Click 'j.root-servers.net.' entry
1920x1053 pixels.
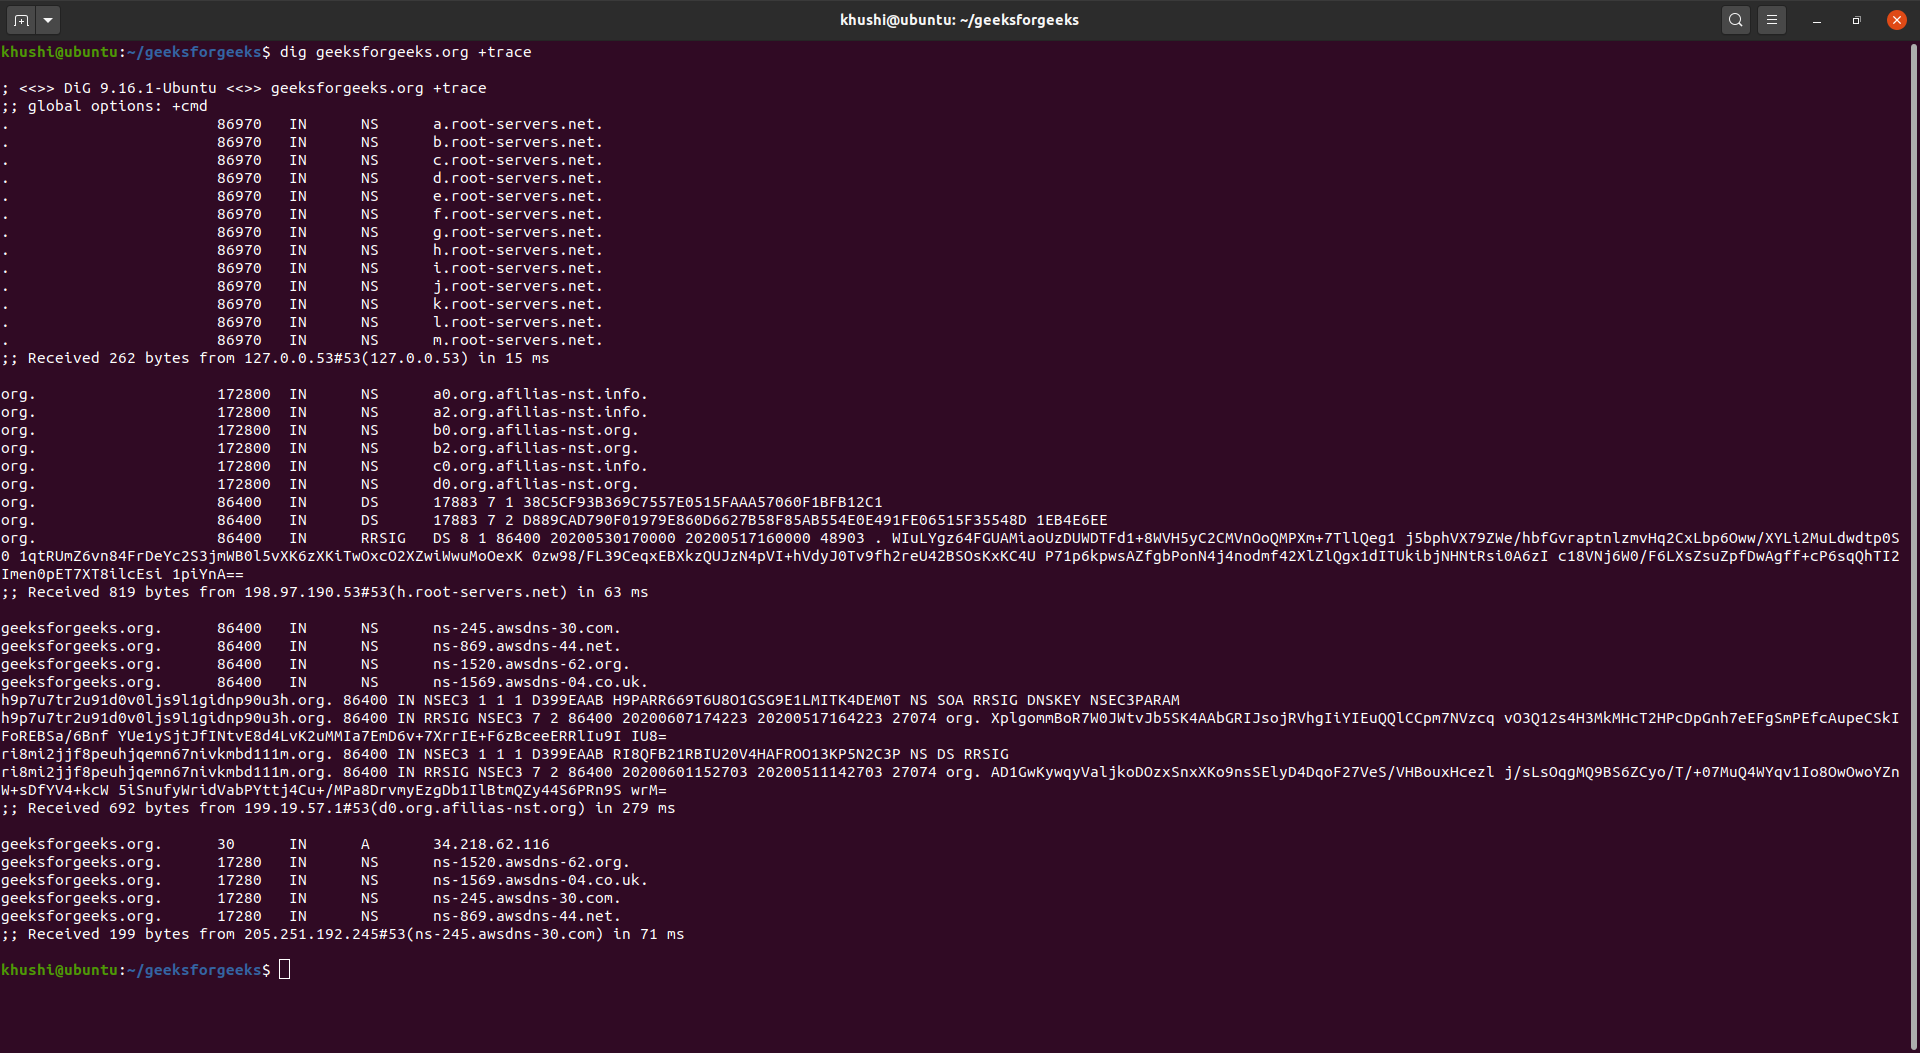coord(517,286)
